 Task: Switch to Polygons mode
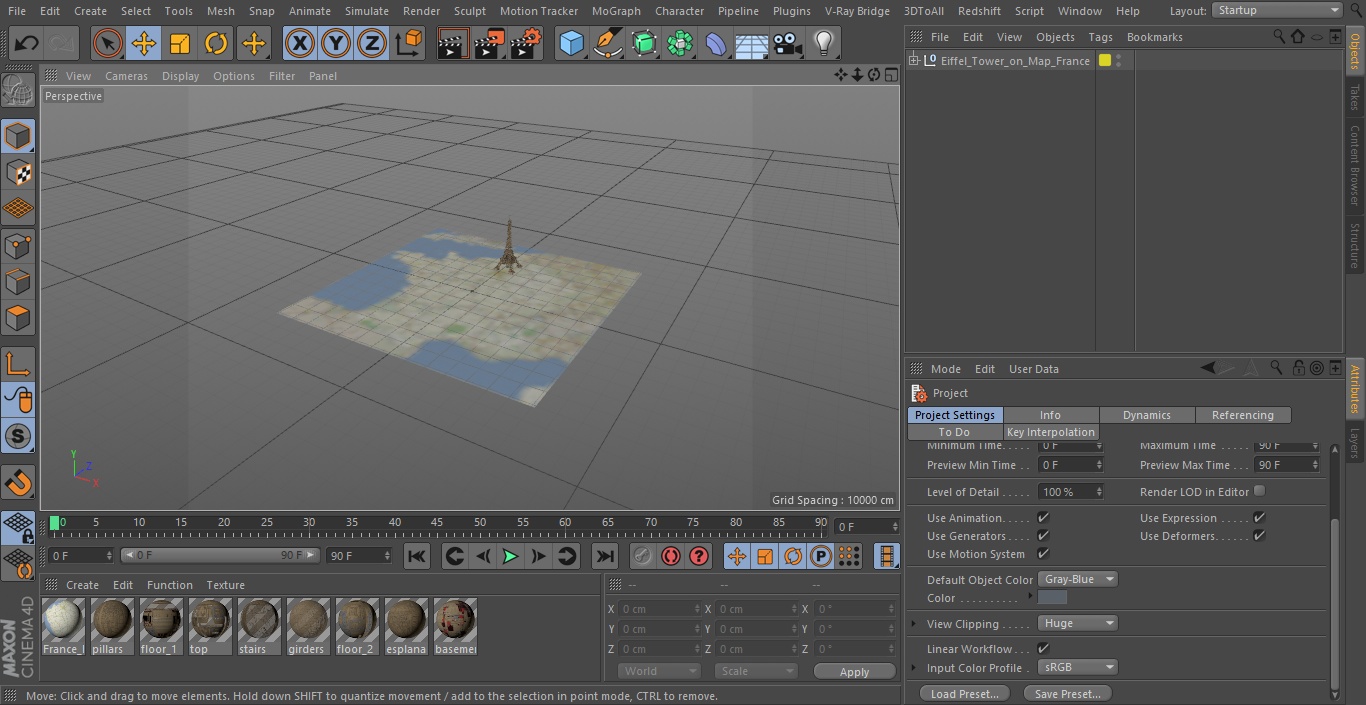[x=18, y=319]
